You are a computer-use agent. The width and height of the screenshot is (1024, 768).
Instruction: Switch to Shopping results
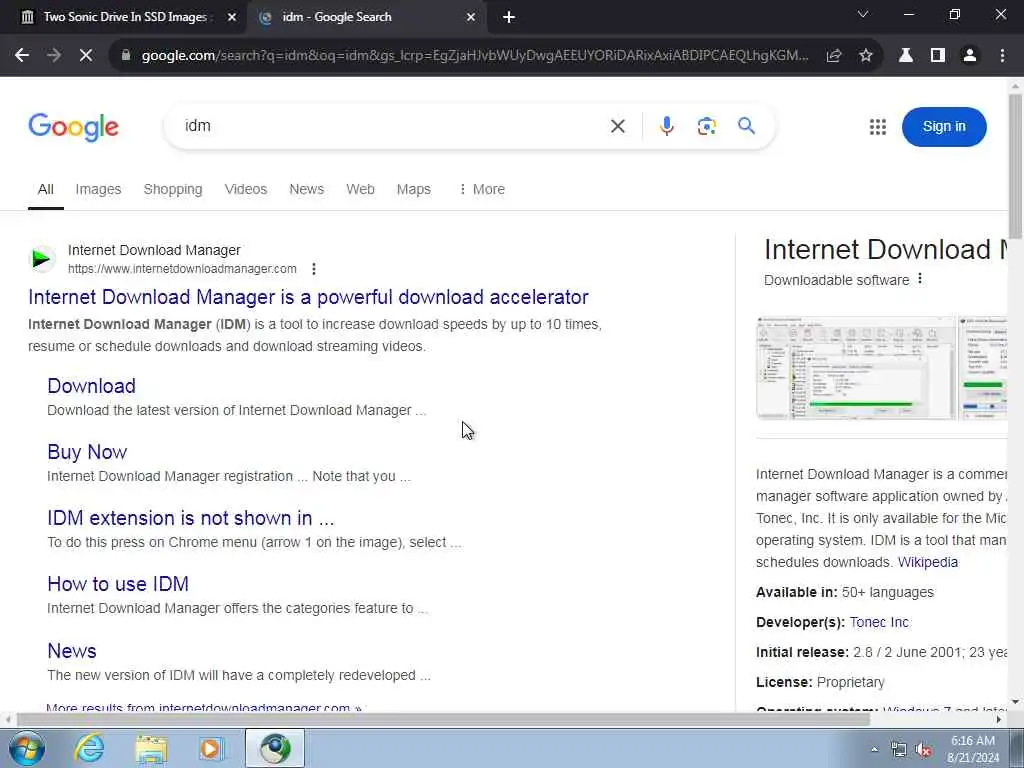pyautogui.click(x=173, y=189)
